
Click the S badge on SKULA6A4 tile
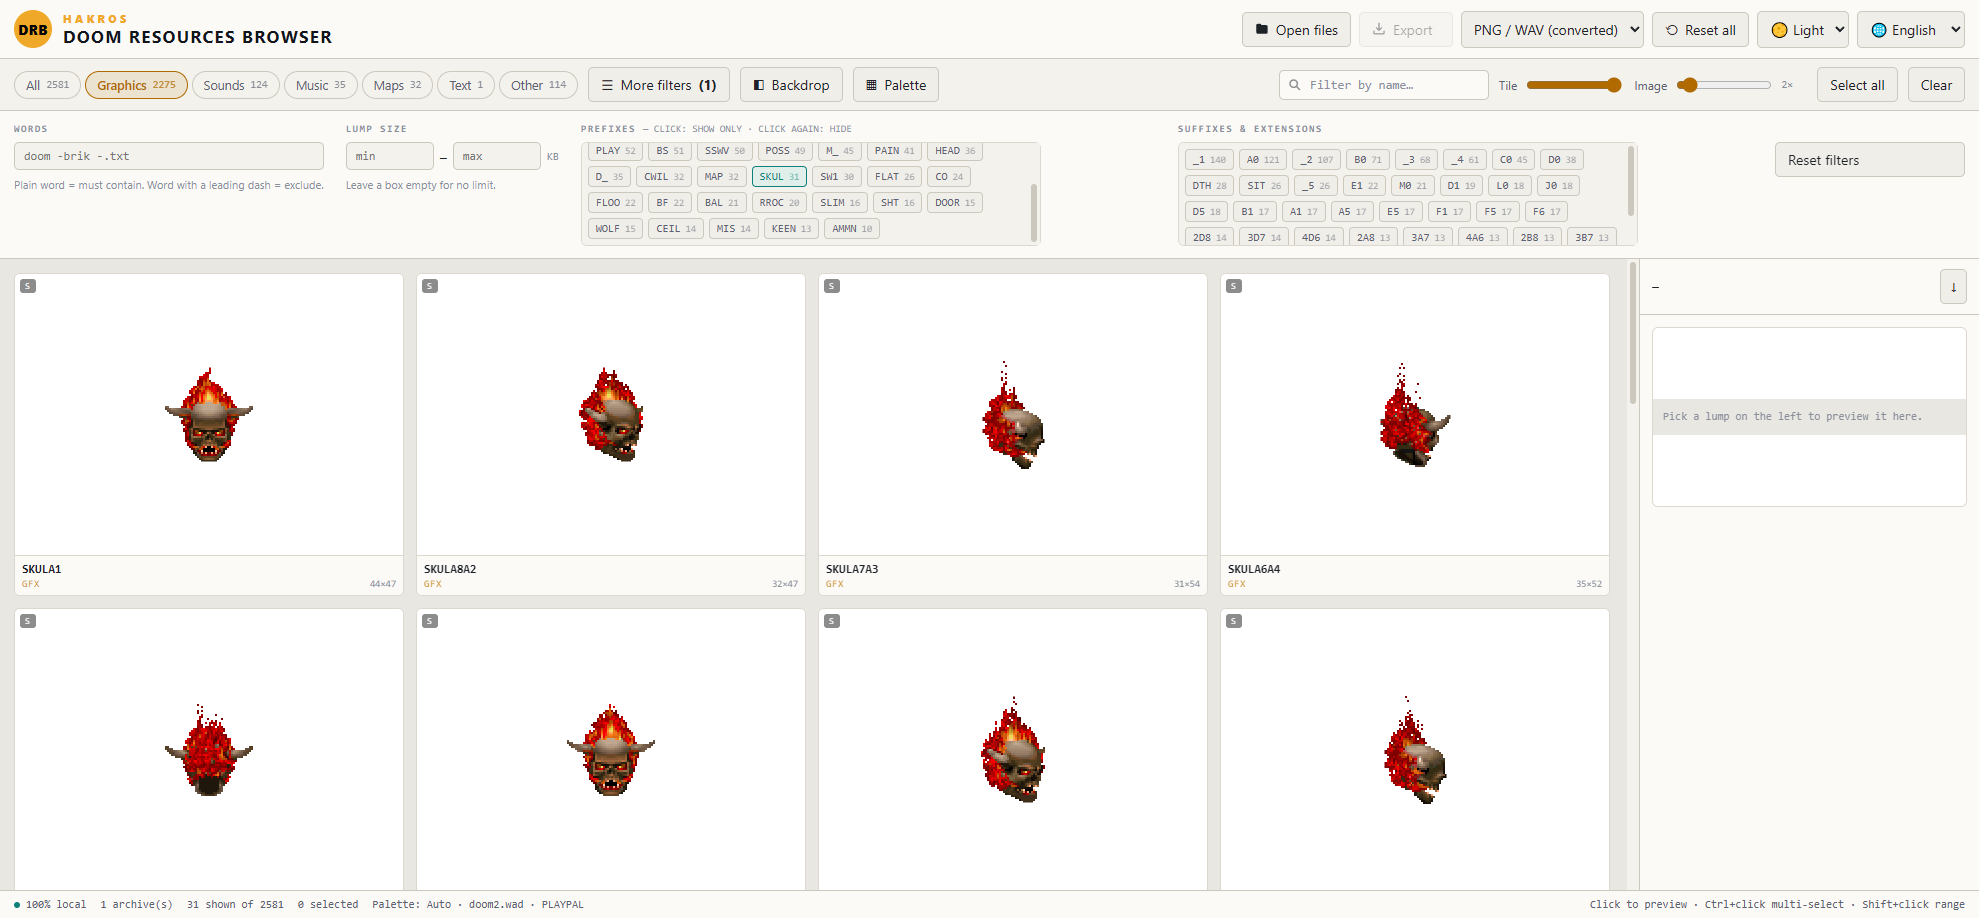[x=1234, y=286]
